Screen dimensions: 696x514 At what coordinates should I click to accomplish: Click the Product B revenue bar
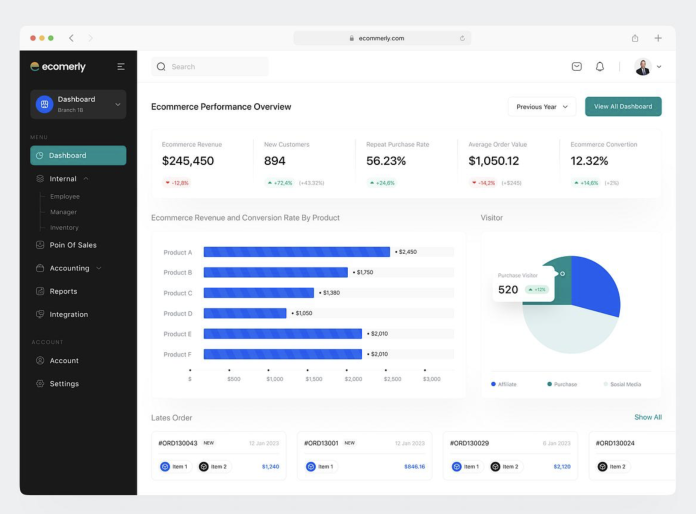tap(276, 272)
